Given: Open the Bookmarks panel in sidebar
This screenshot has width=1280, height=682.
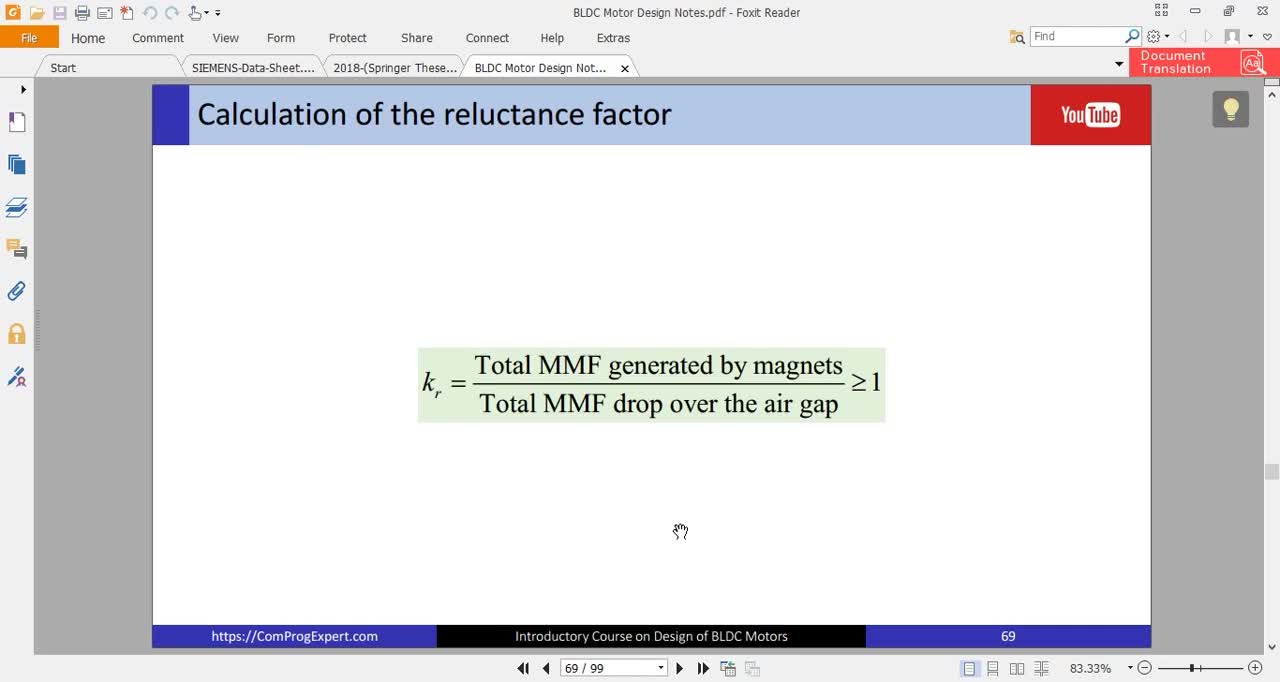Looking at the screenshot, I should pyautogui.click(x=17, y=122).
